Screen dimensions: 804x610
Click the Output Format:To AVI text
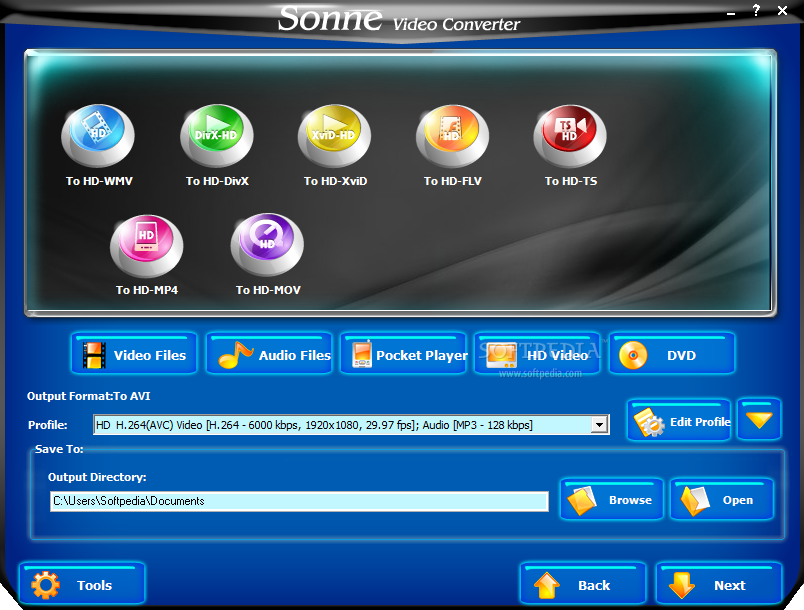tap(88, 396)
